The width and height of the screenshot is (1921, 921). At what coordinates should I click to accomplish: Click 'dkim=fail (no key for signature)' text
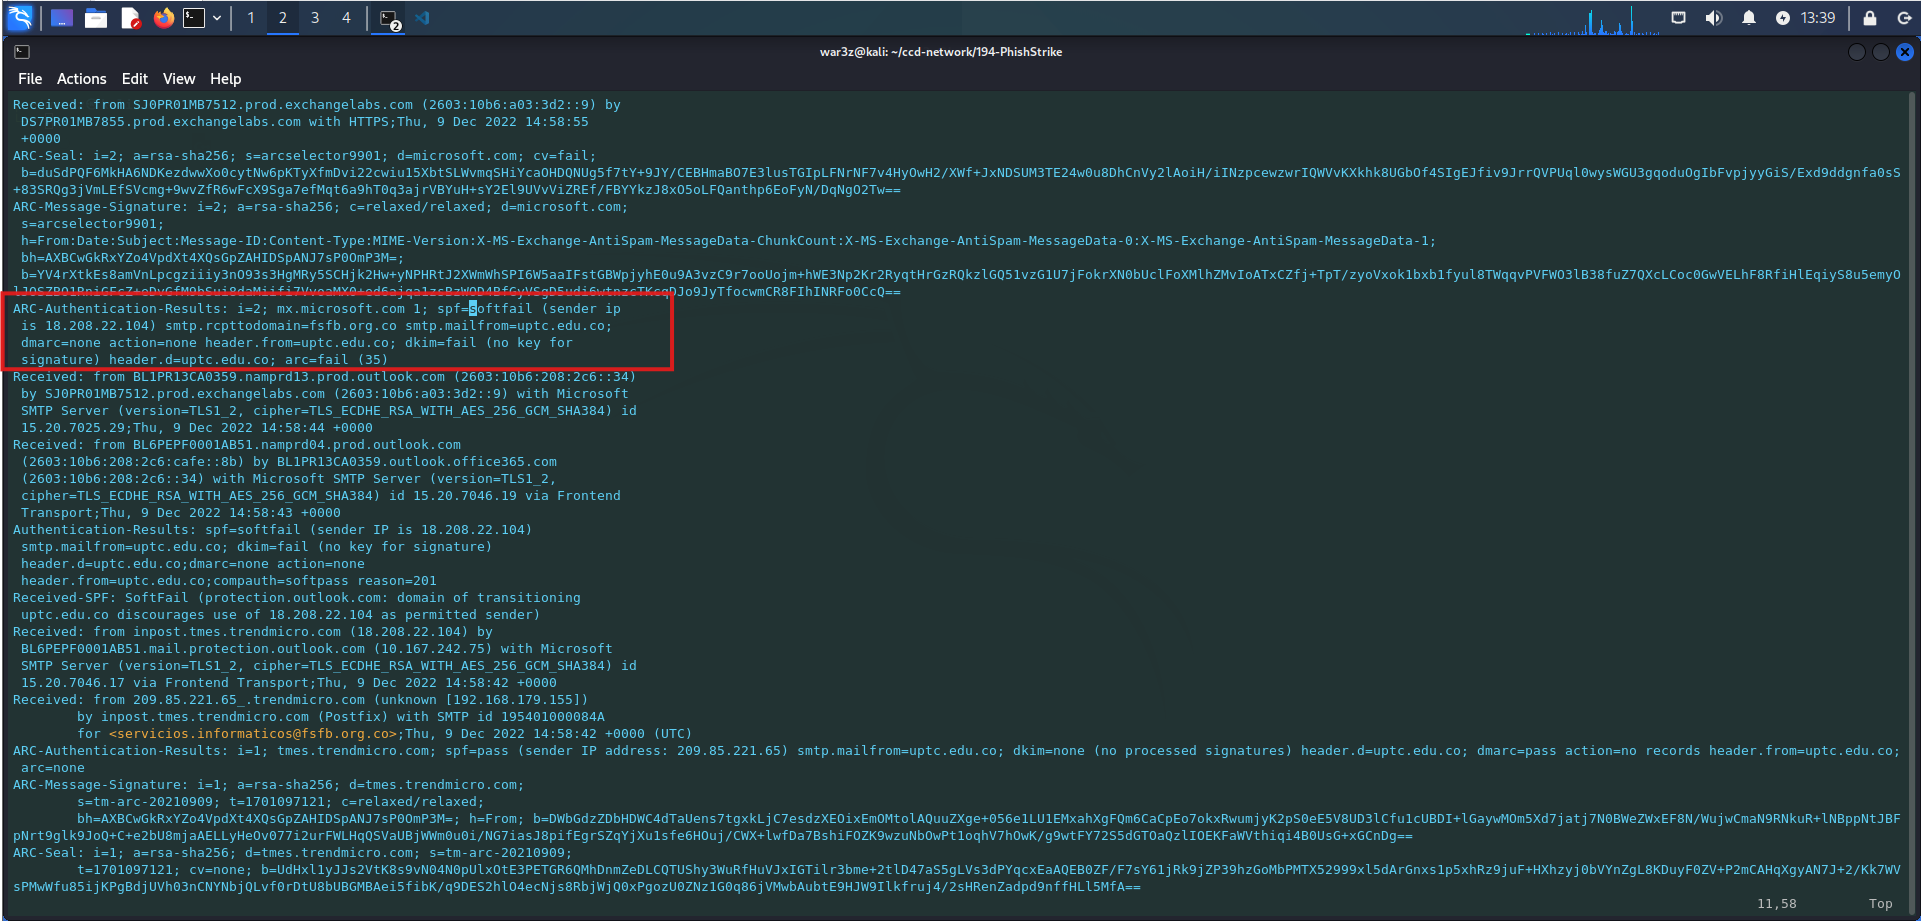point(365,547)
